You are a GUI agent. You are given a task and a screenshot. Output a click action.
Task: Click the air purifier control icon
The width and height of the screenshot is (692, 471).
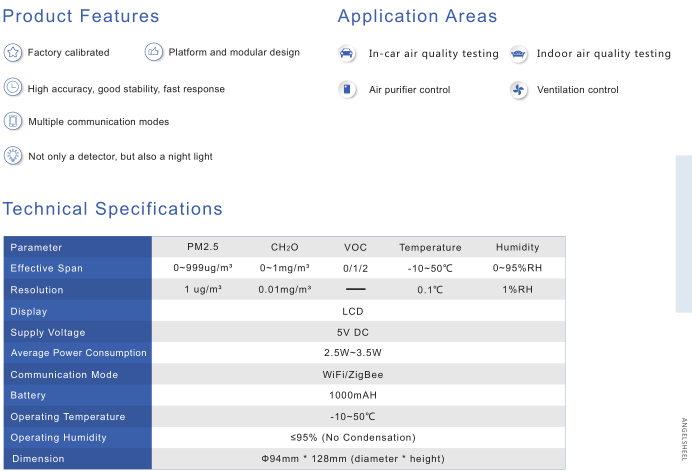click(347, 89)
